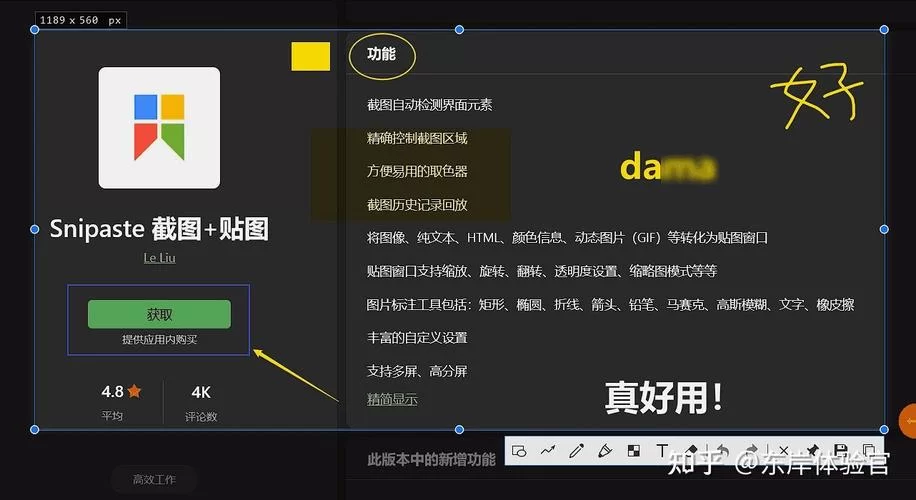The height and width of the screenshot is (500, 916).
Task: Select the rectangle and ellipse shape tool
Action: pyautogui.click(x=519, y=451)
